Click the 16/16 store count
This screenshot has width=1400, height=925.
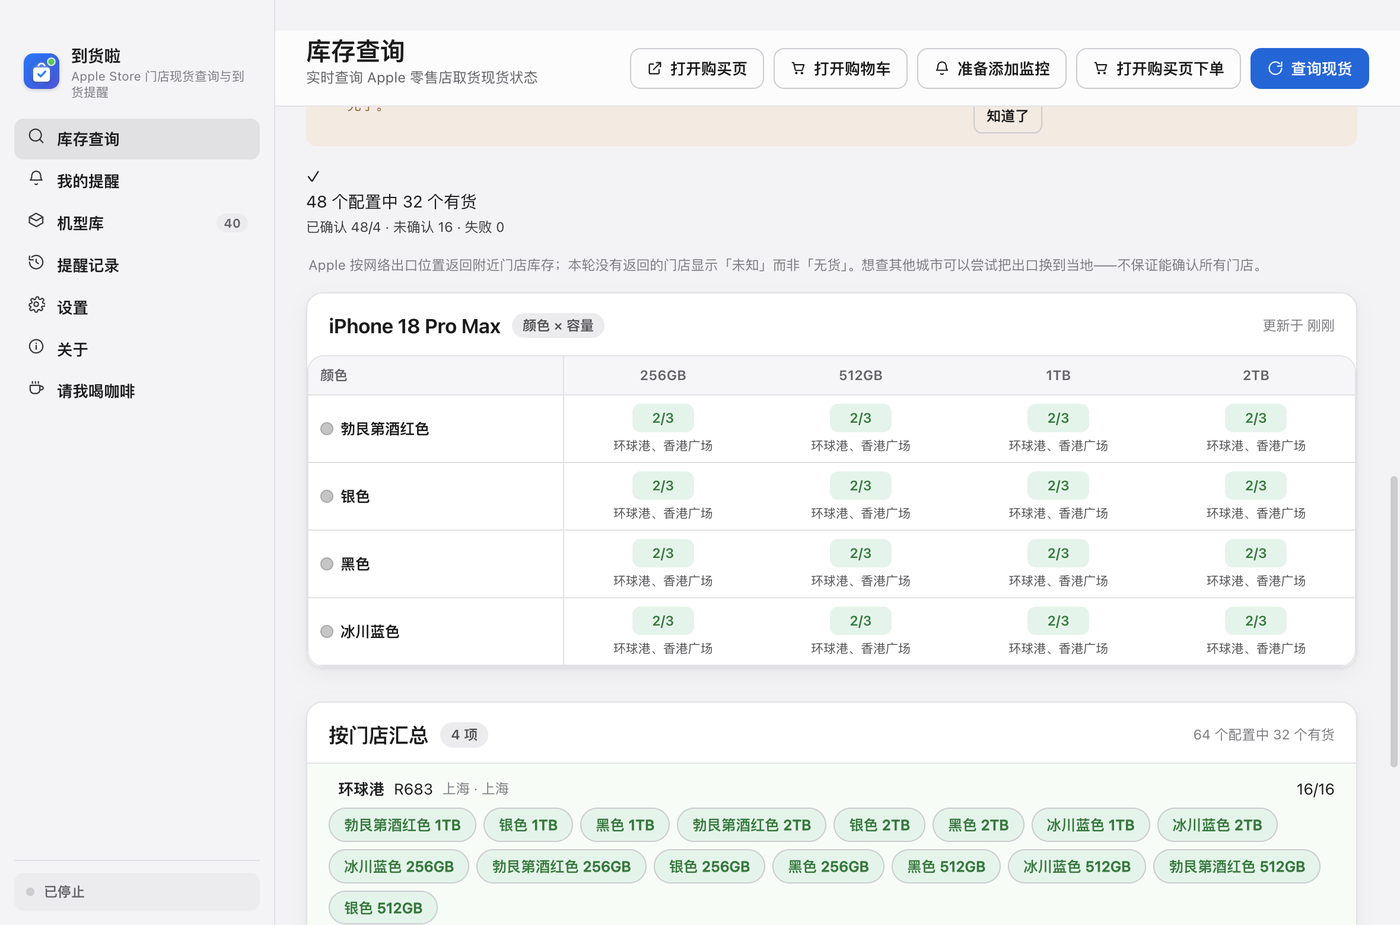click(1315, 789)
